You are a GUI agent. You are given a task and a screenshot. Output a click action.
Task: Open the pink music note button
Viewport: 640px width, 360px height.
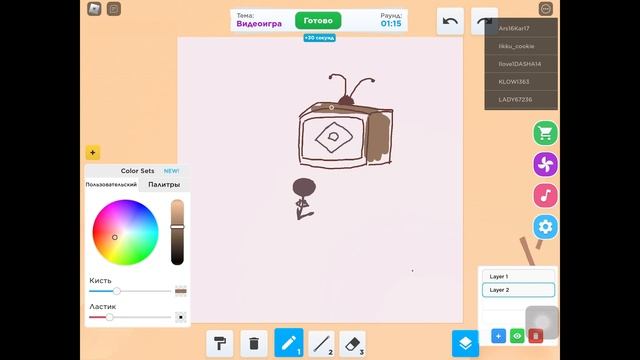pyautogui.click(x=545, y=196)
